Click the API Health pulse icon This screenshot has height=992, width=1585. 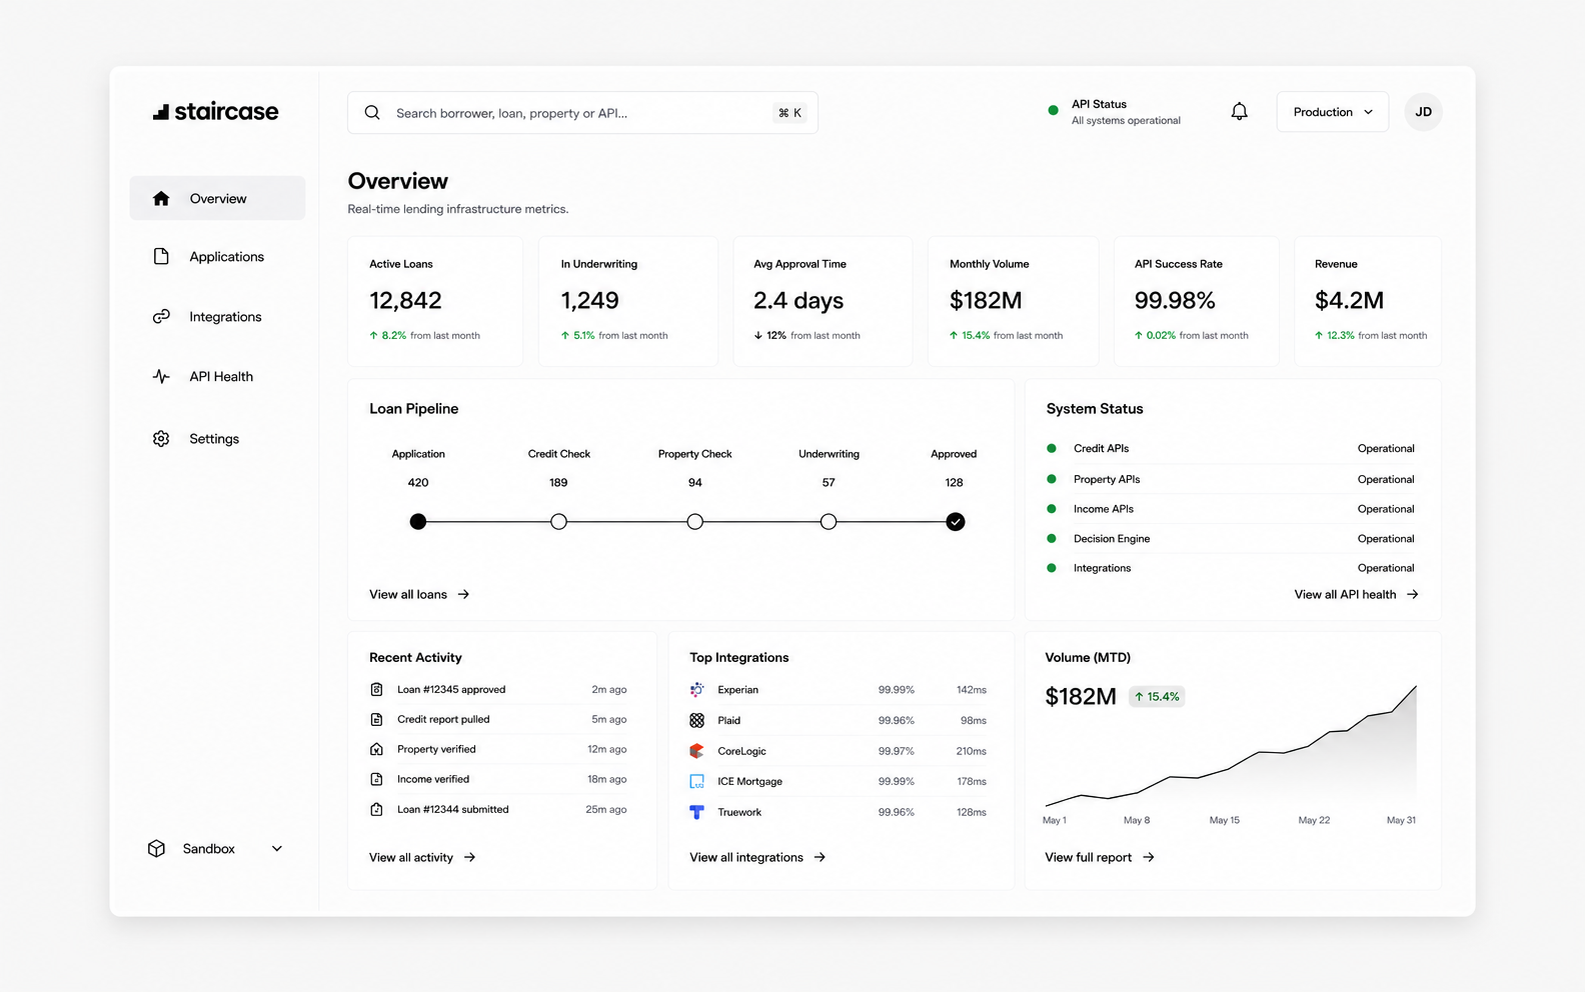161,376
